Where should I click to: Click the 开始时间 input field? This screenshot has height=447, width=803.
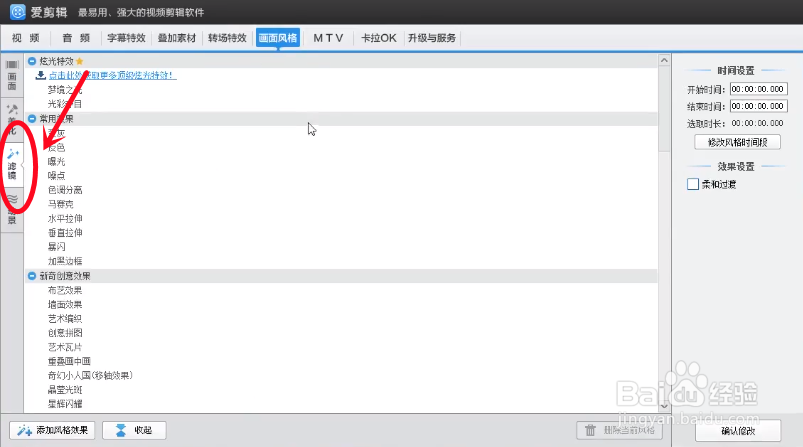point(758,89)
